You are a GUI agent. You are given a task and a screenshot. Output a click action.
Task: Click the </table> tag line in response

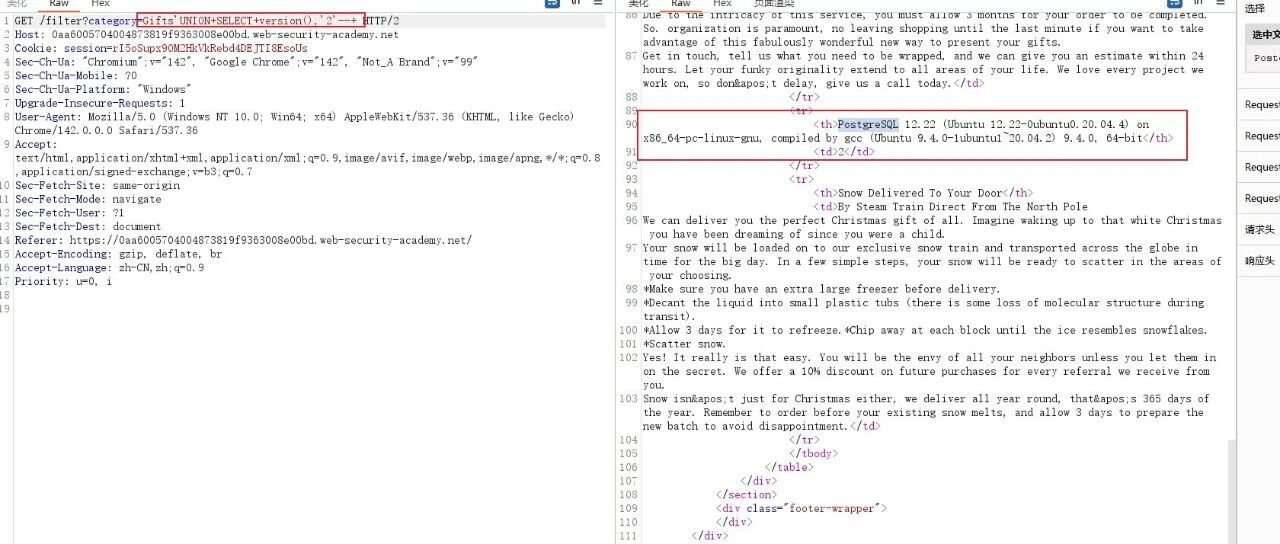(789, 467)
